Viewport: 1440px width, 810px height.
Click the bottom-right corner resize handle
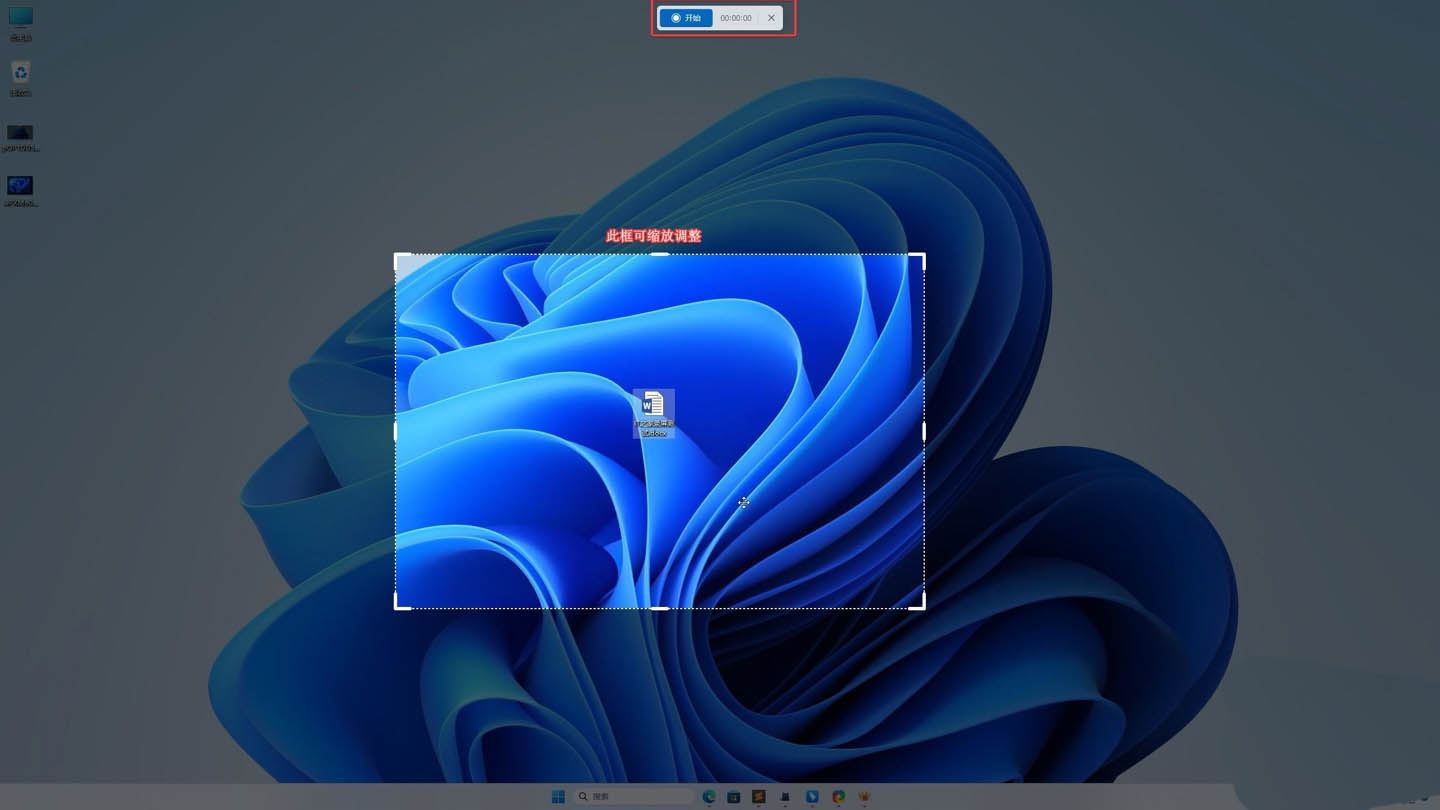point(921,605)
